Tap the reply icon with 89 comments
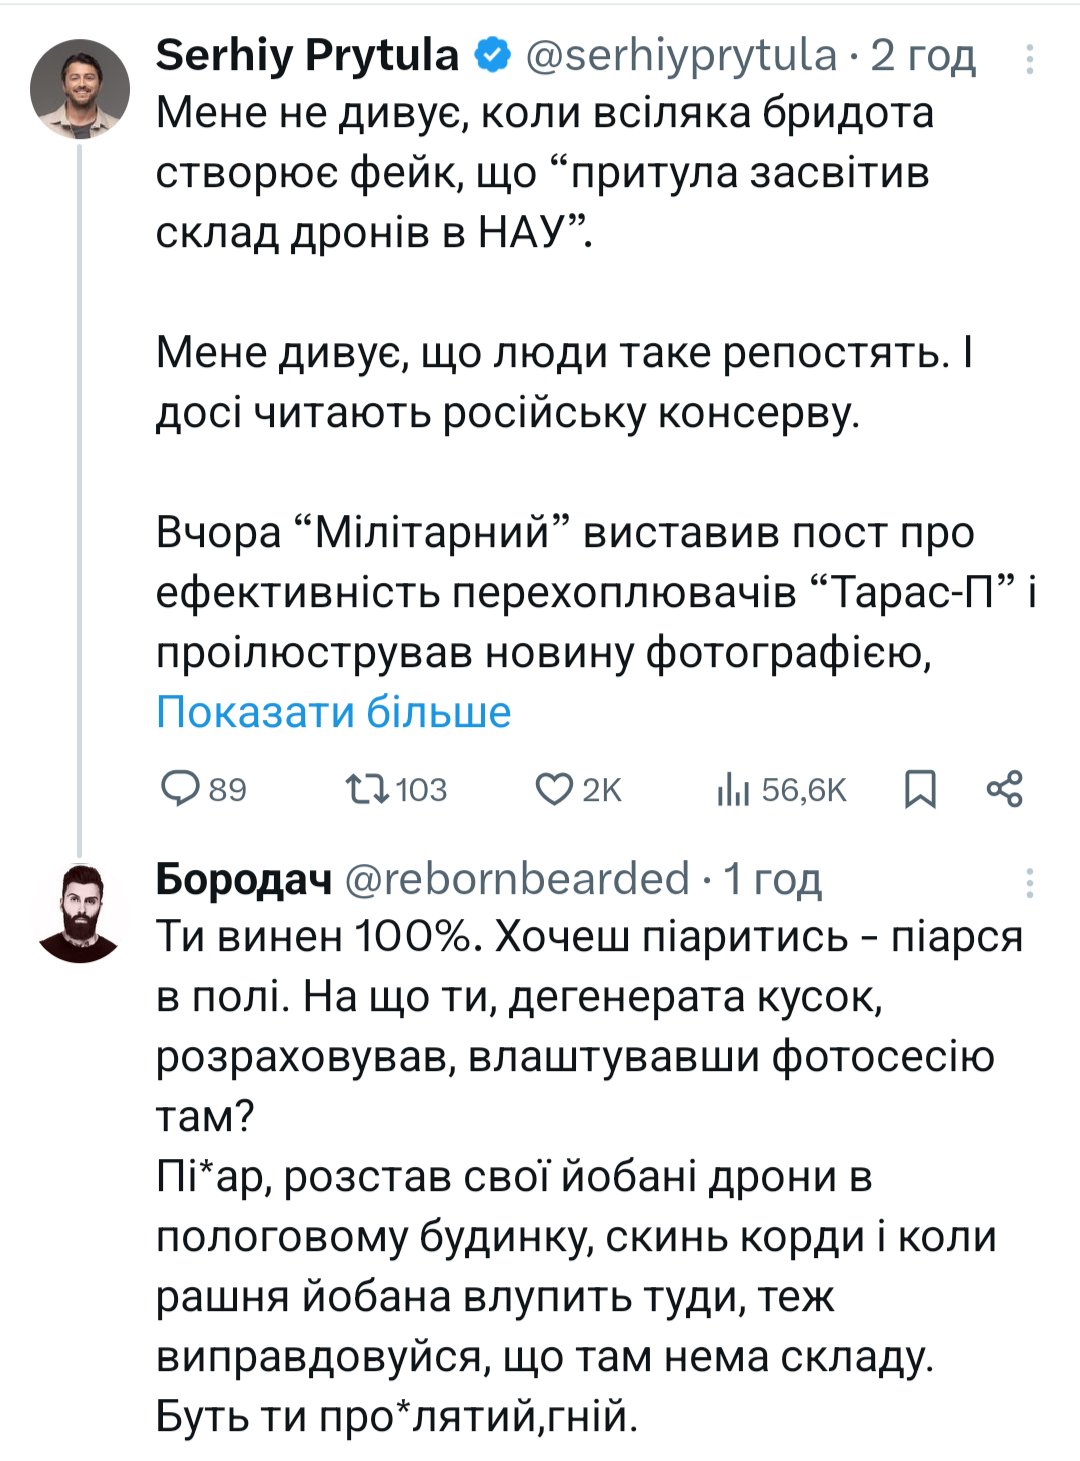Image resolution: width=1080 pixels, height=1461 pixels. (182, 789)
